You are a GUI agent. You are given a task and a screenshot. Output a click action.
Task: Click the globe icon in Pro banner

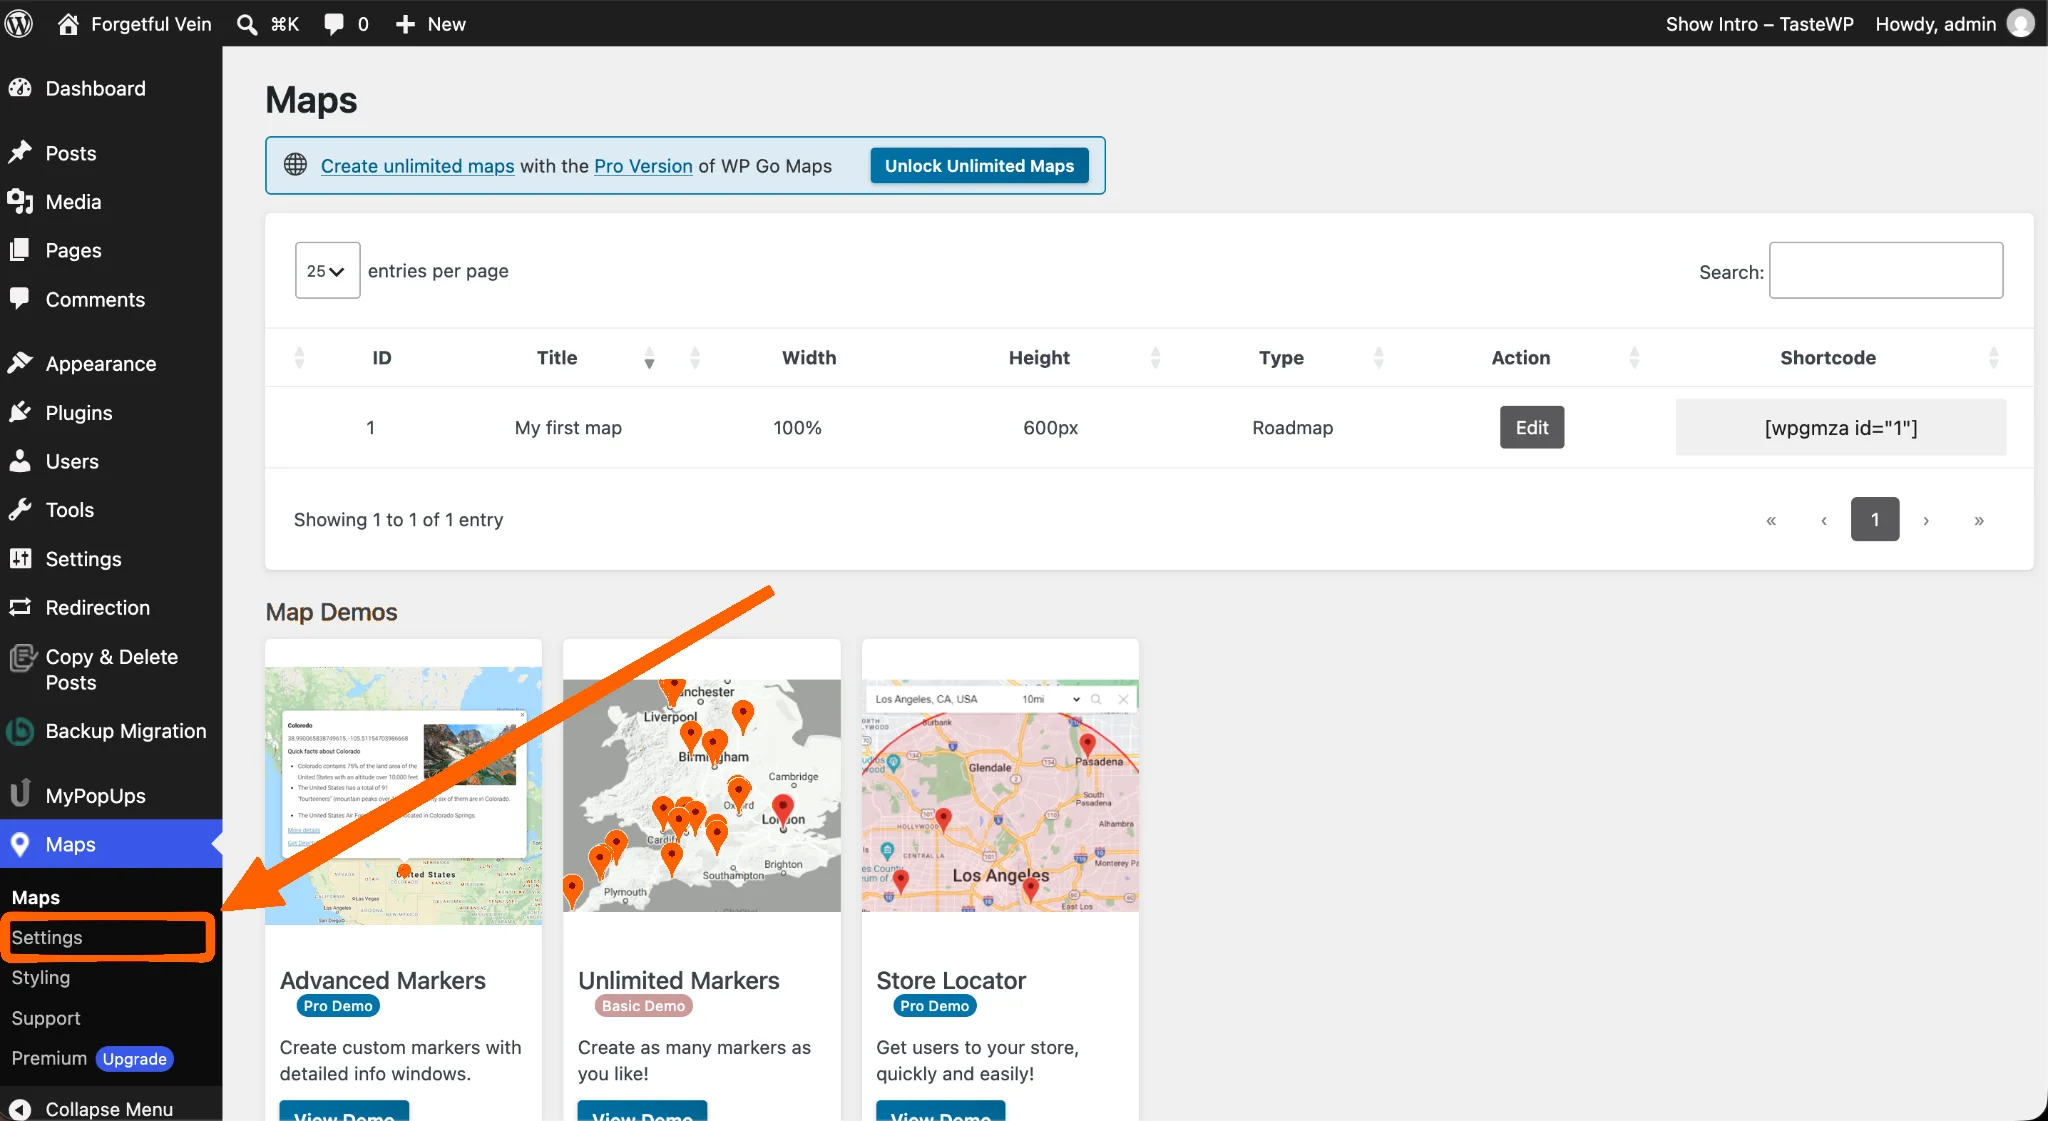tap(295, 165)
